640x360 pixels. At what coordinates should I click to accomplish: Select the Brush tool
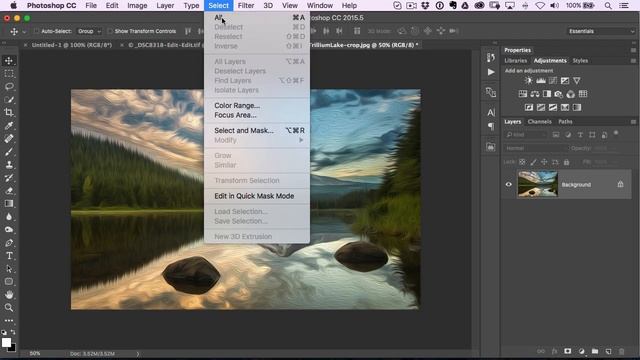(9, 152)
